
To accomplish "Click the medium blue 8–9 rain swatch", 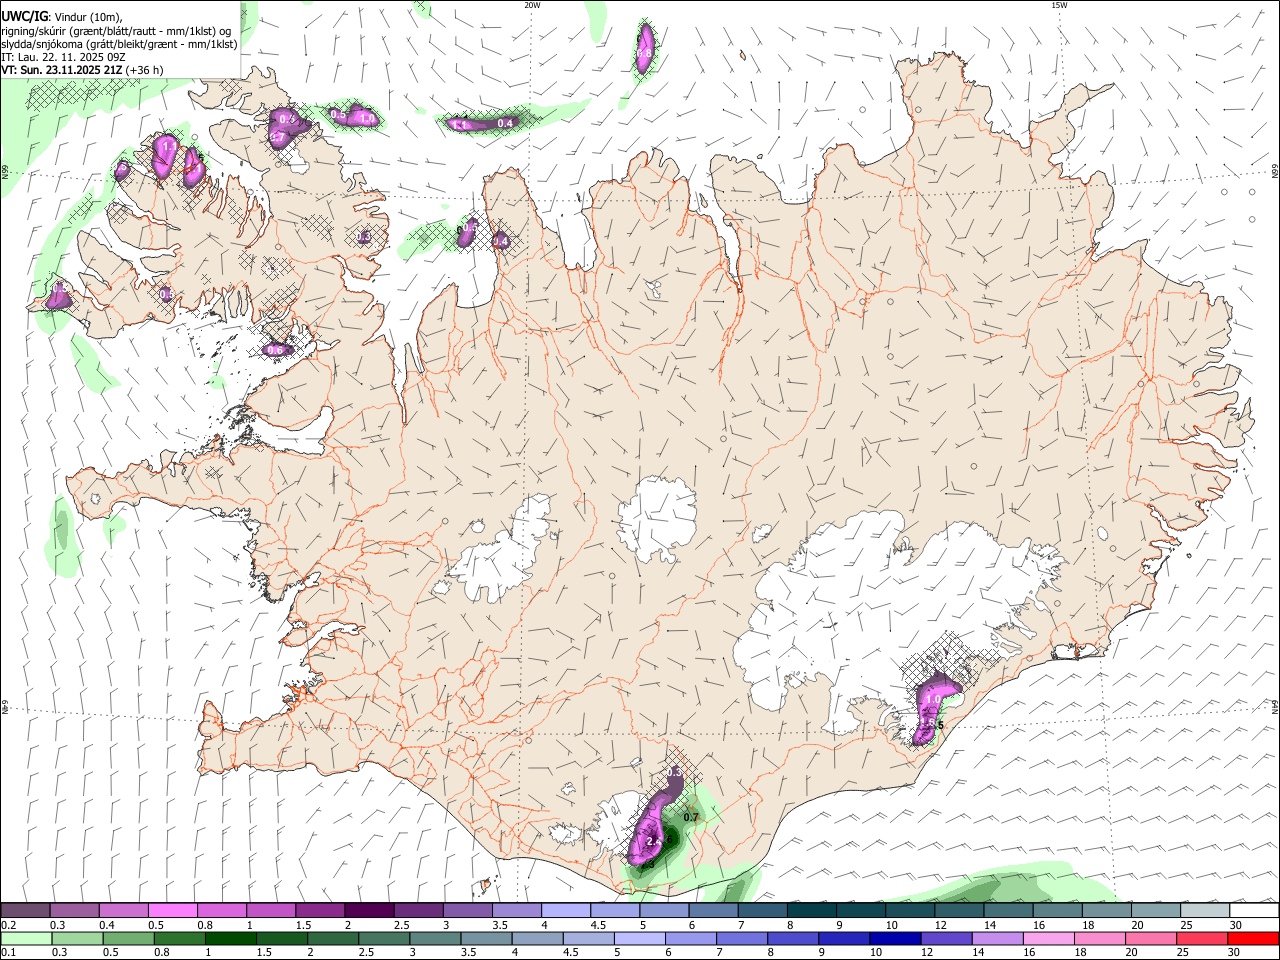I will [x=793, y=938].
